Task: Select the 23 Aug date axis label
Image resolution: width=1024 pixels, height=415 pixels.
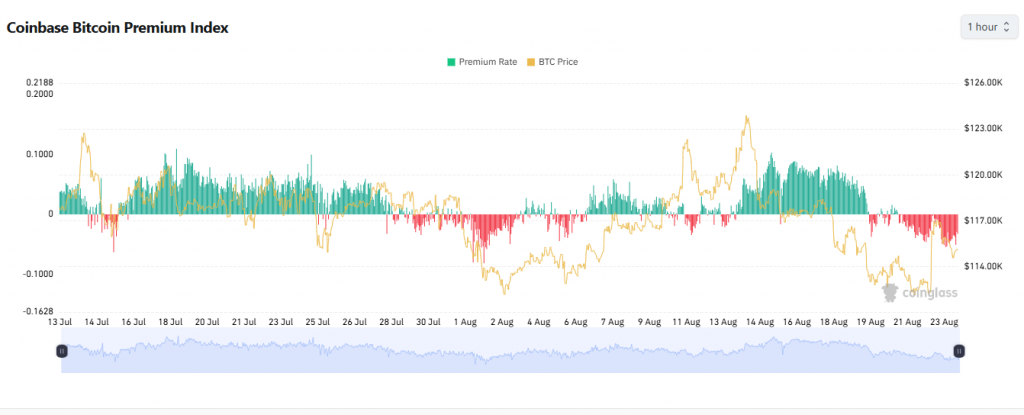Action: 944,322
